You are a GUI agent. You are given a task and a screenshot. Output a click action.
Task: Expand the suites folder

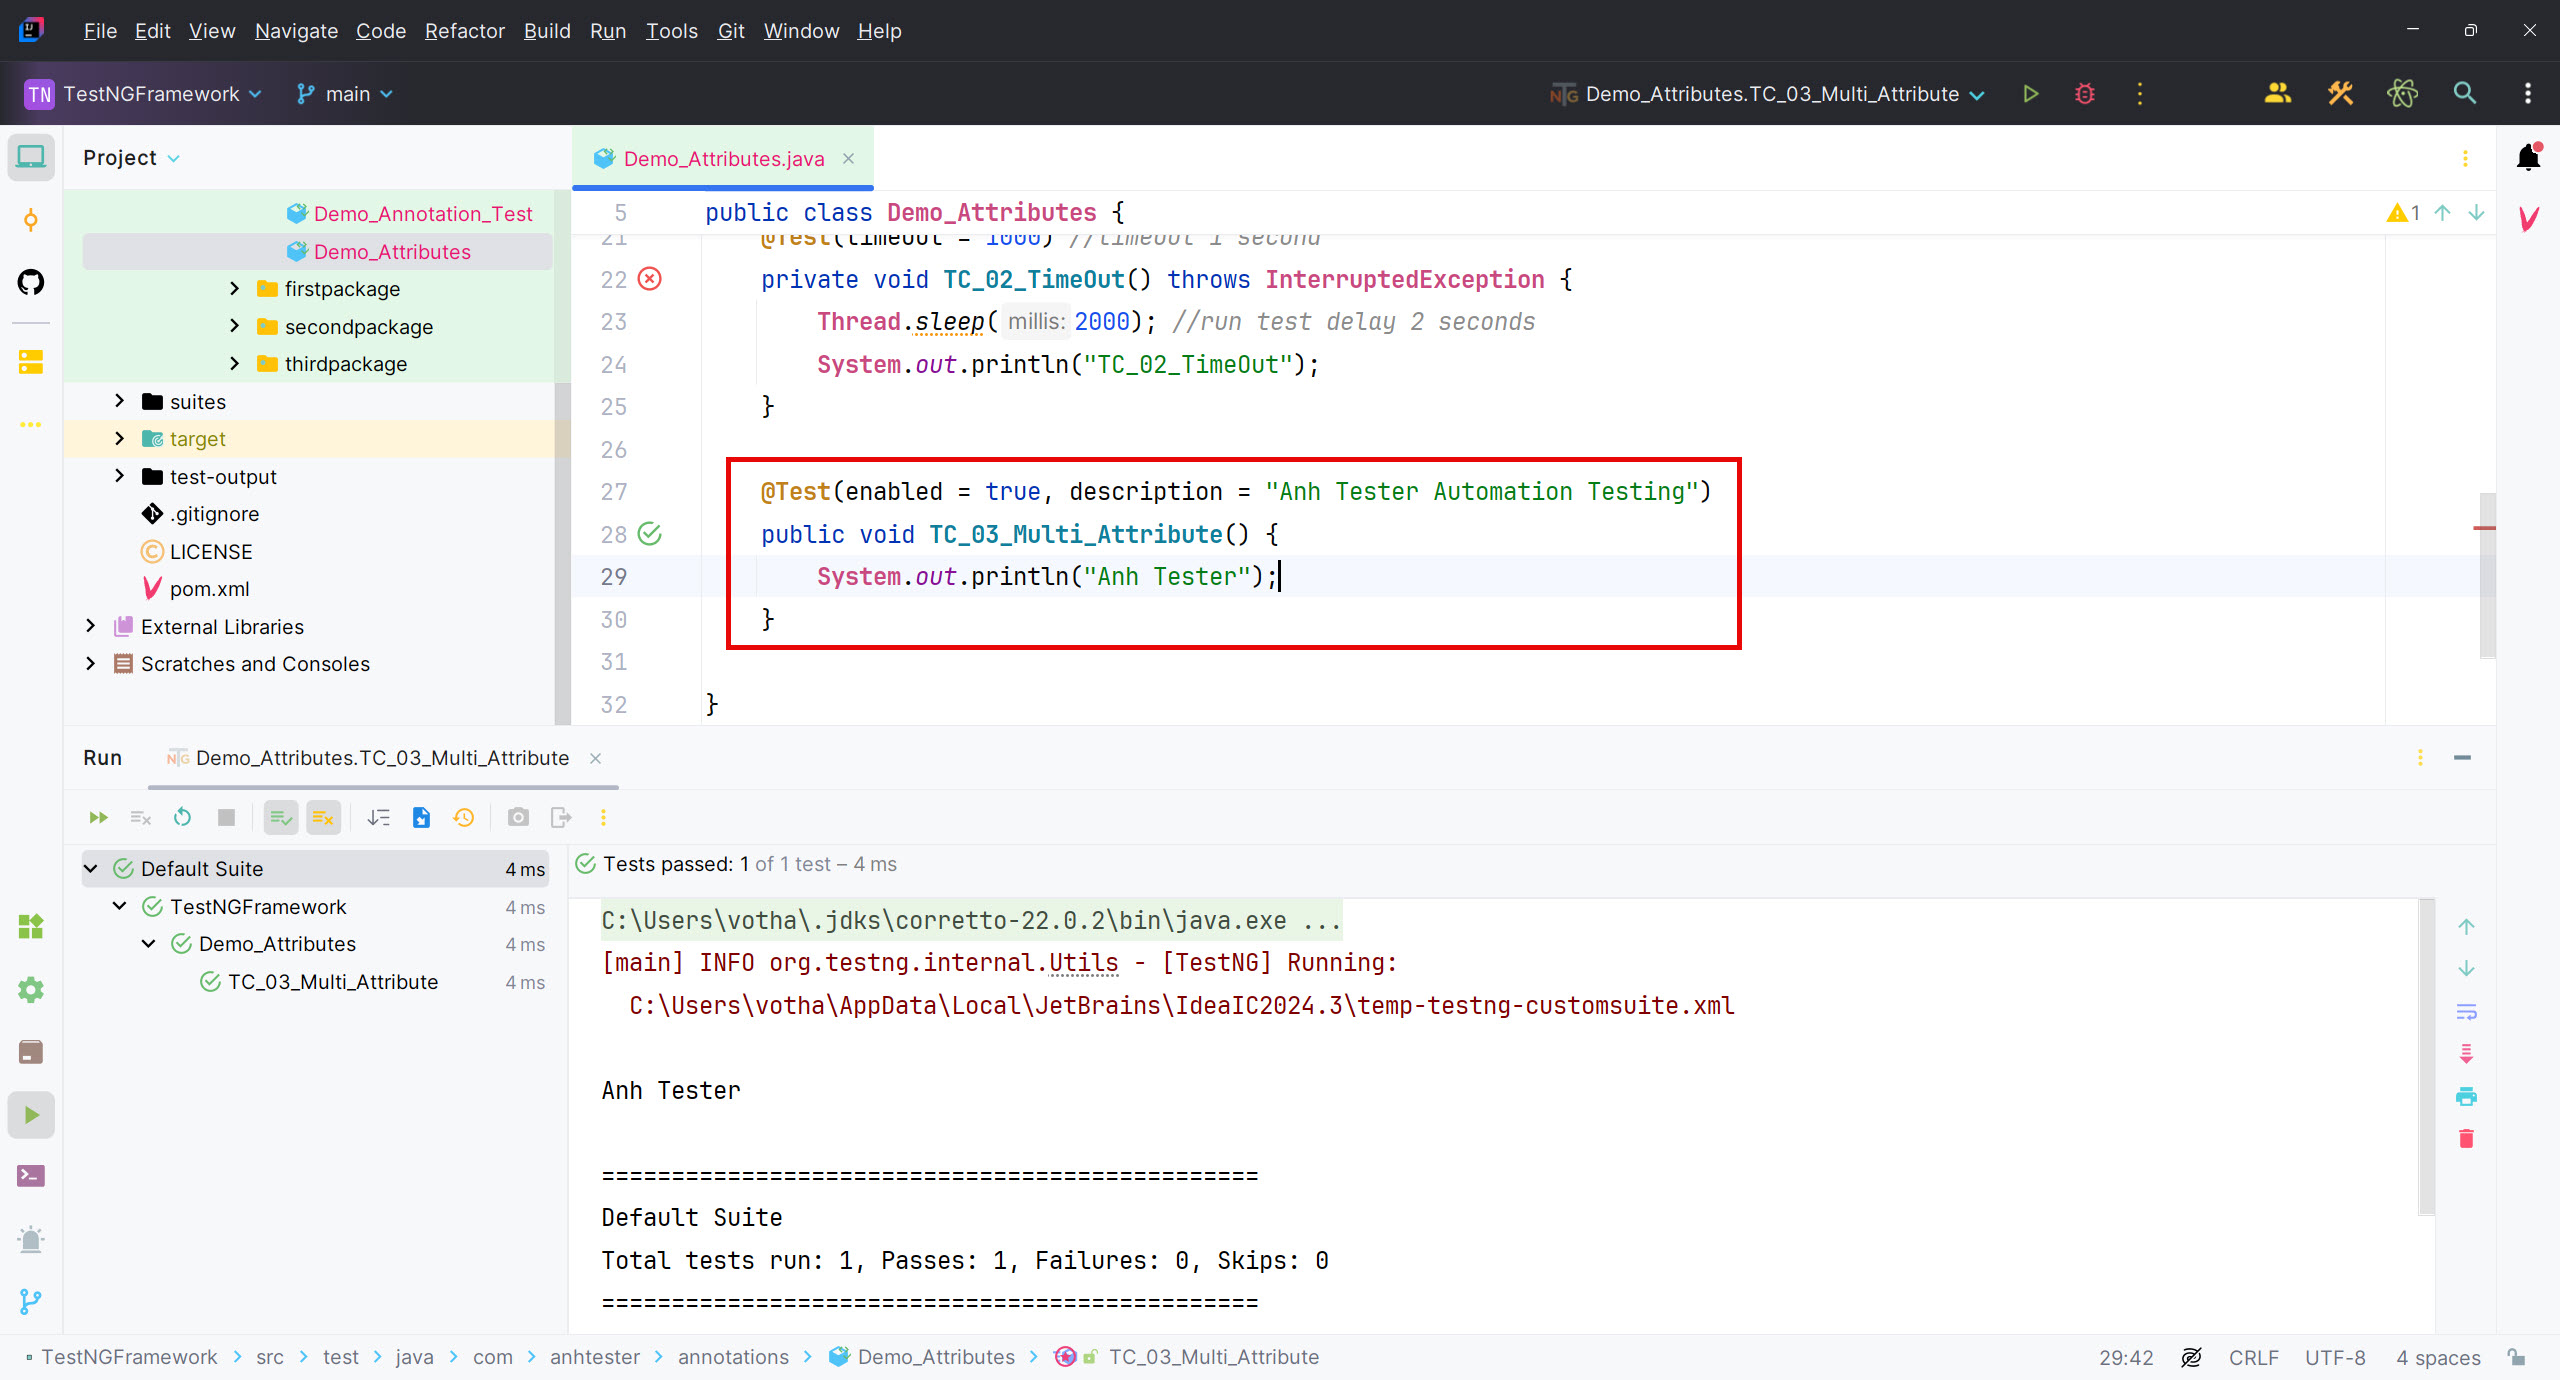click(x=119, y=401)
